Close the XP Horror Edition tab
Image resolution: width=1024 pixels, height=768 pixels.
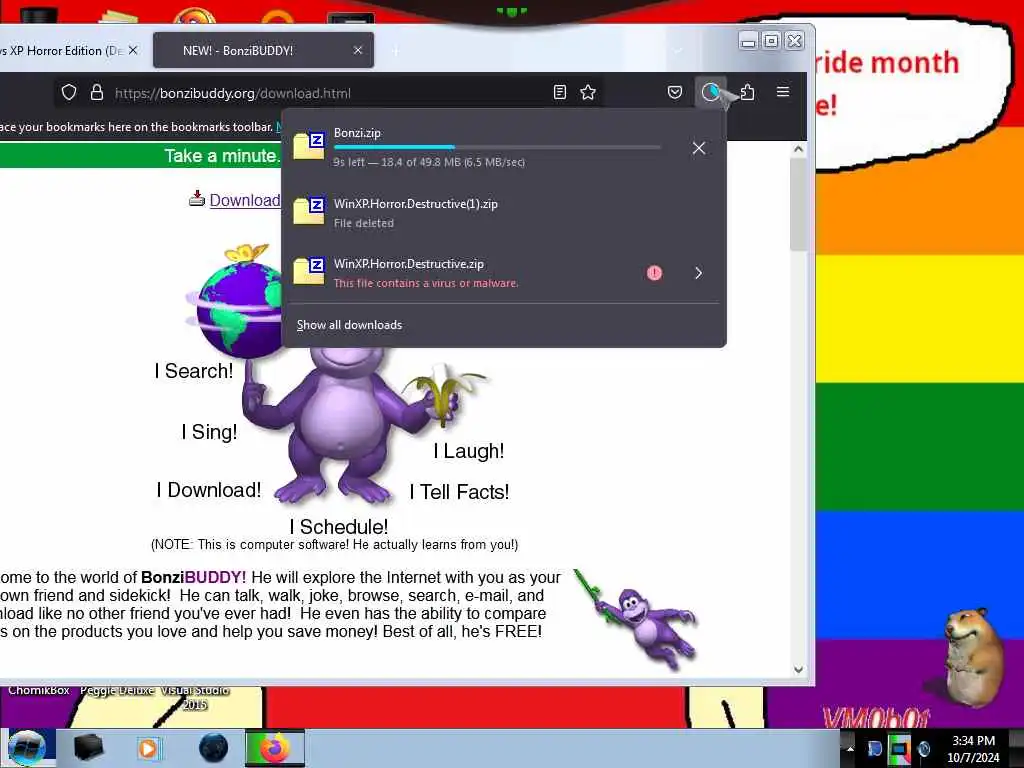tap(133, 50)
